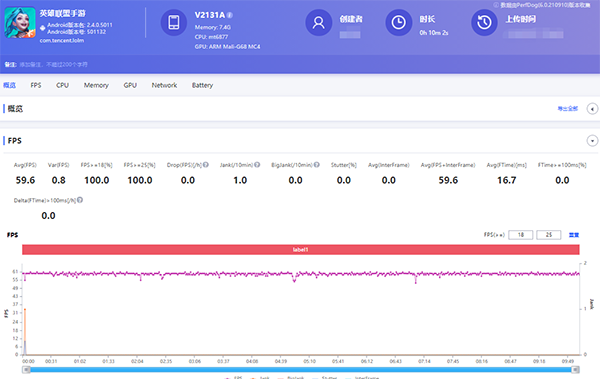Click the FPS threshold field showing 18
Image resolution: width=600 pixels, height=379 pixels.
click(520, 235)
